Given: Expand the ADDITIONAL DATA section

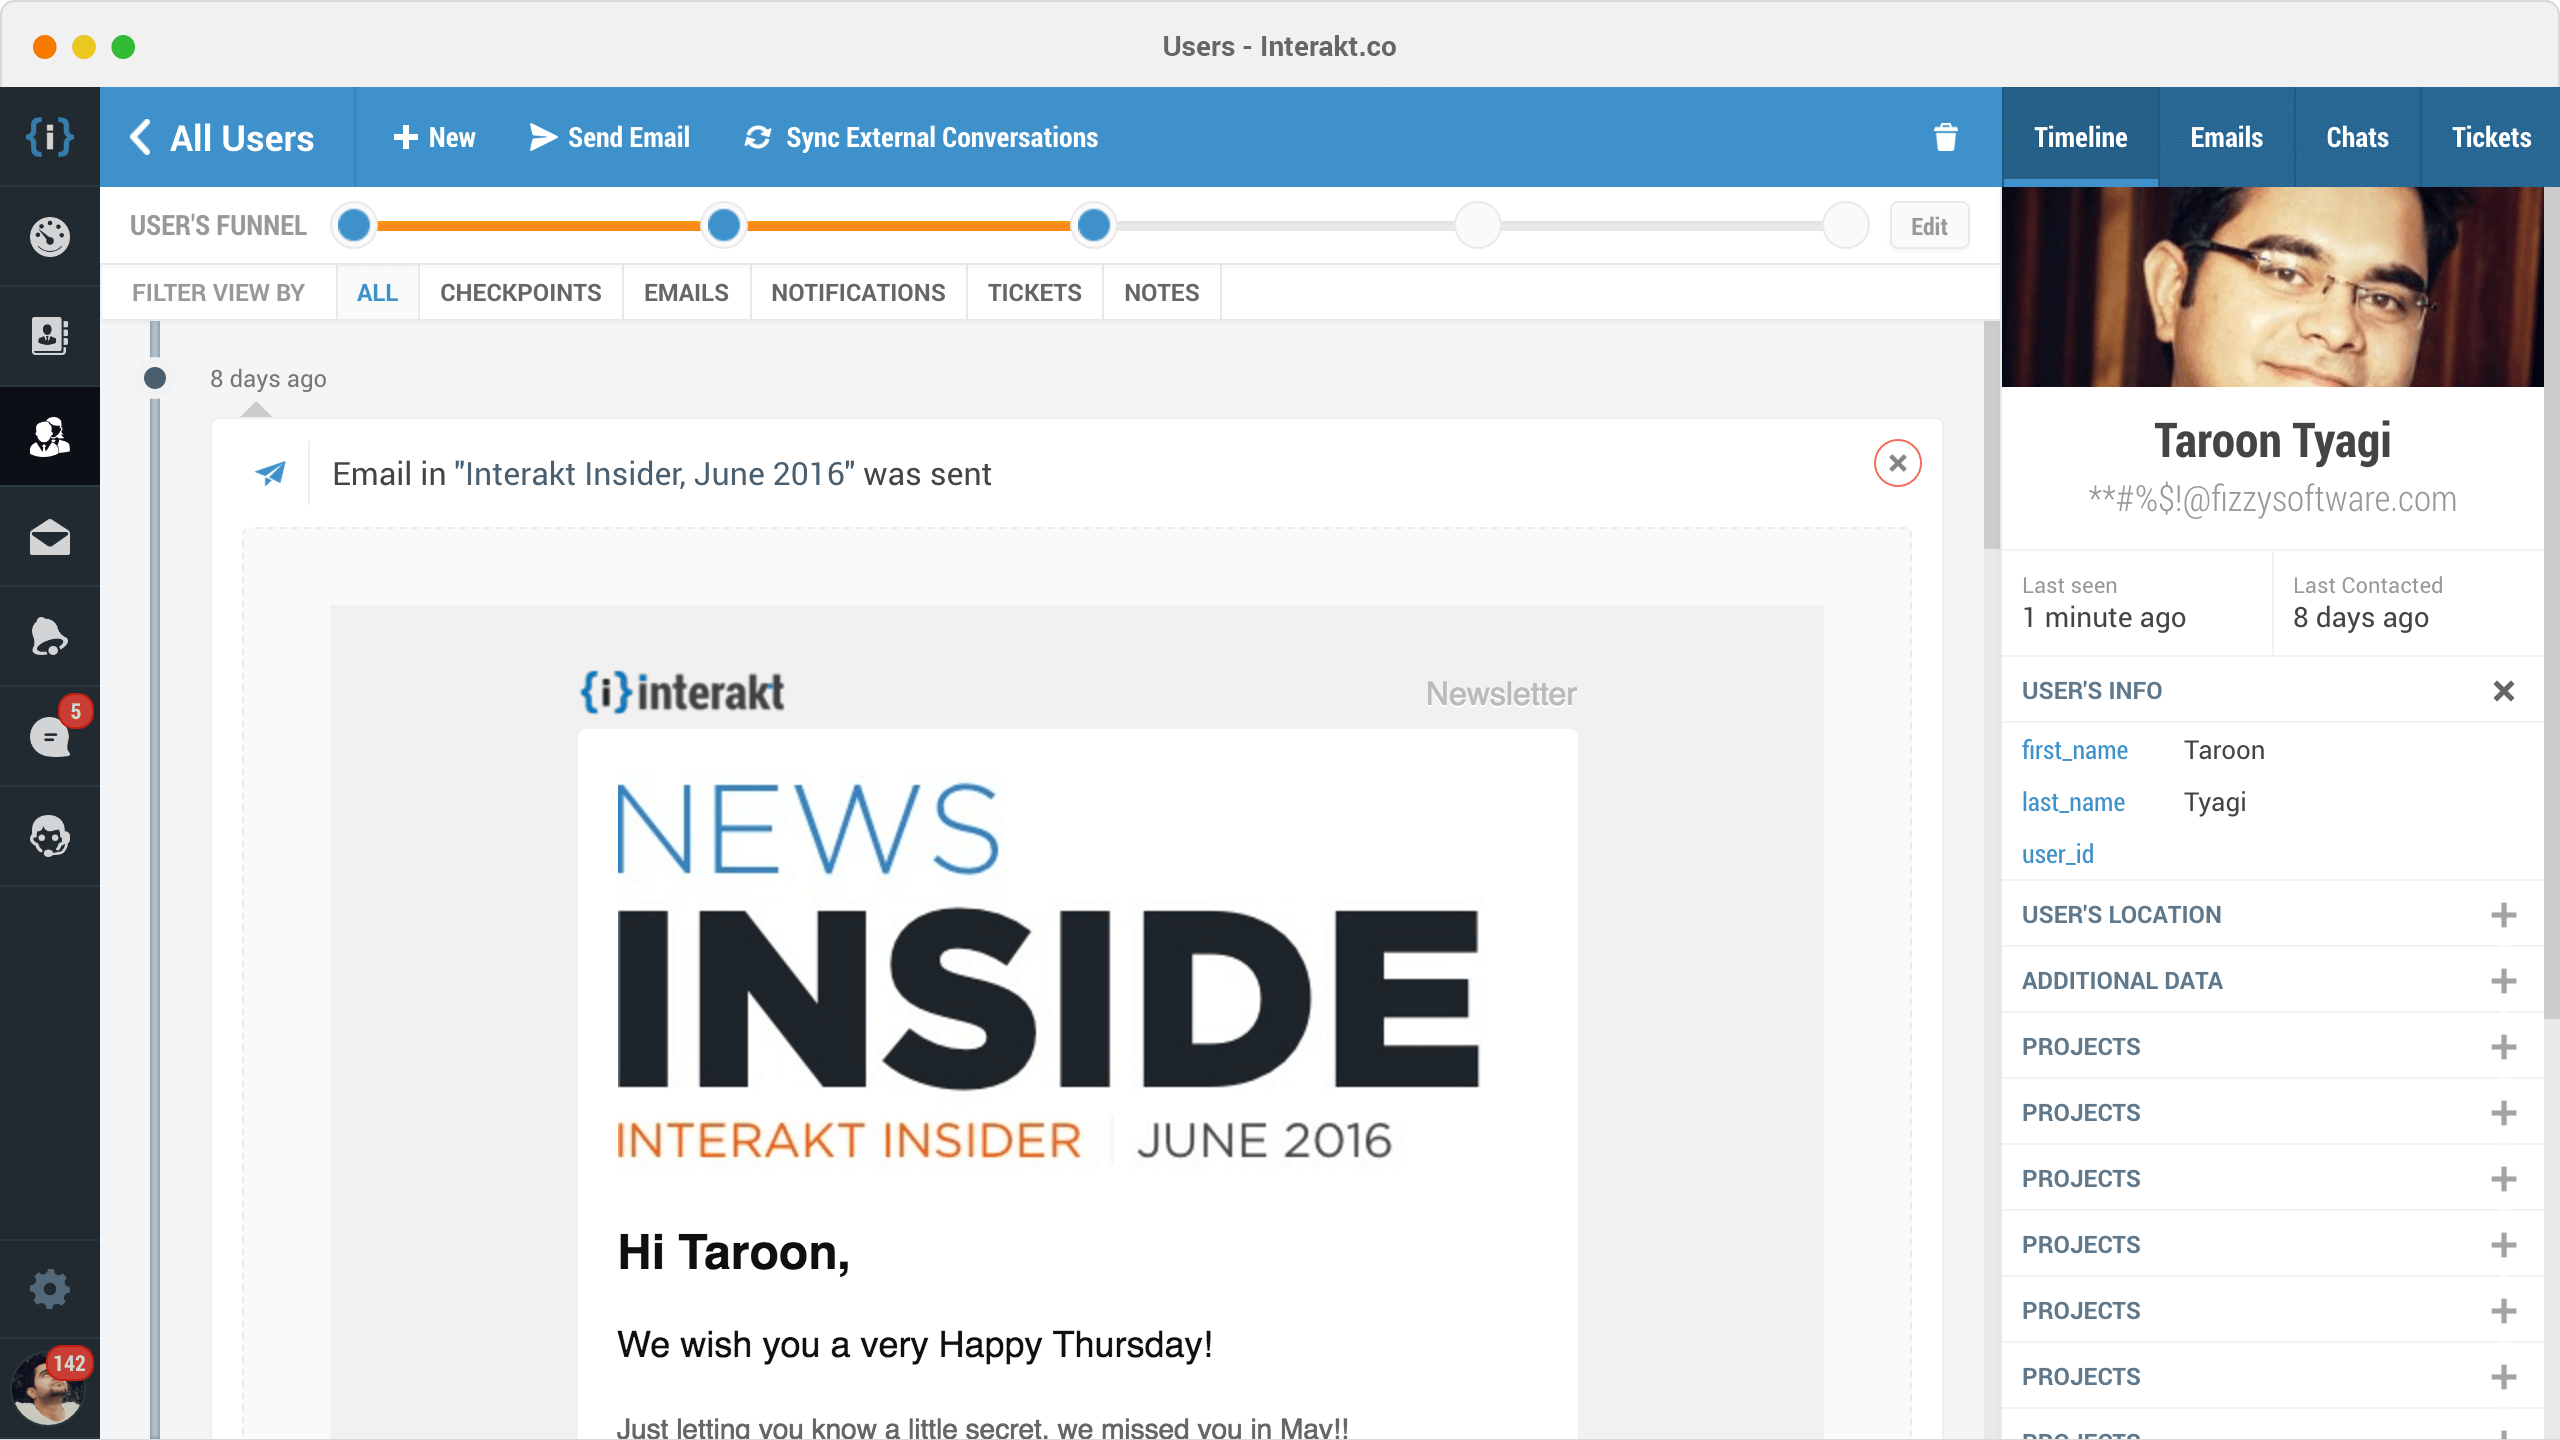Looking at the screenshot, I should pos(2503,981).
